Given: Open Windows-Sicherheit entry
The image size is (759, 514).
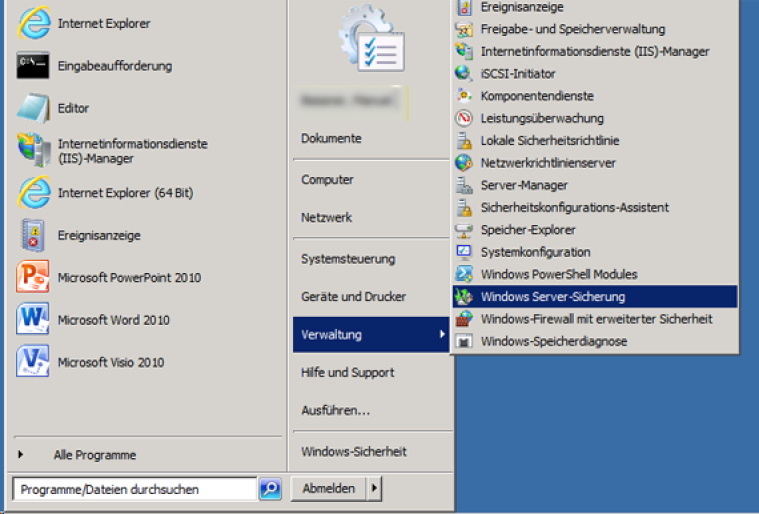Looking at the screenshot, I should (354, 452).
